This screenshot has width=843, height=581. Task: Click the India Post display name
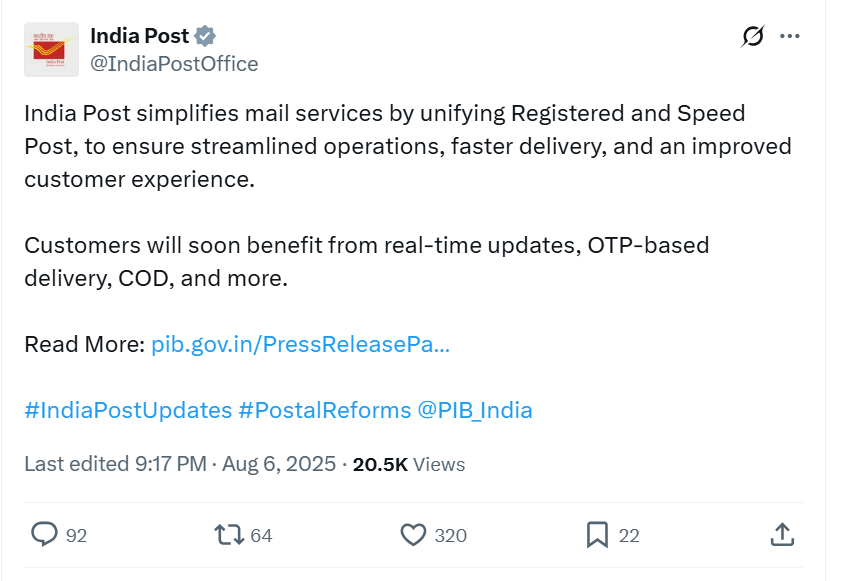139,36
